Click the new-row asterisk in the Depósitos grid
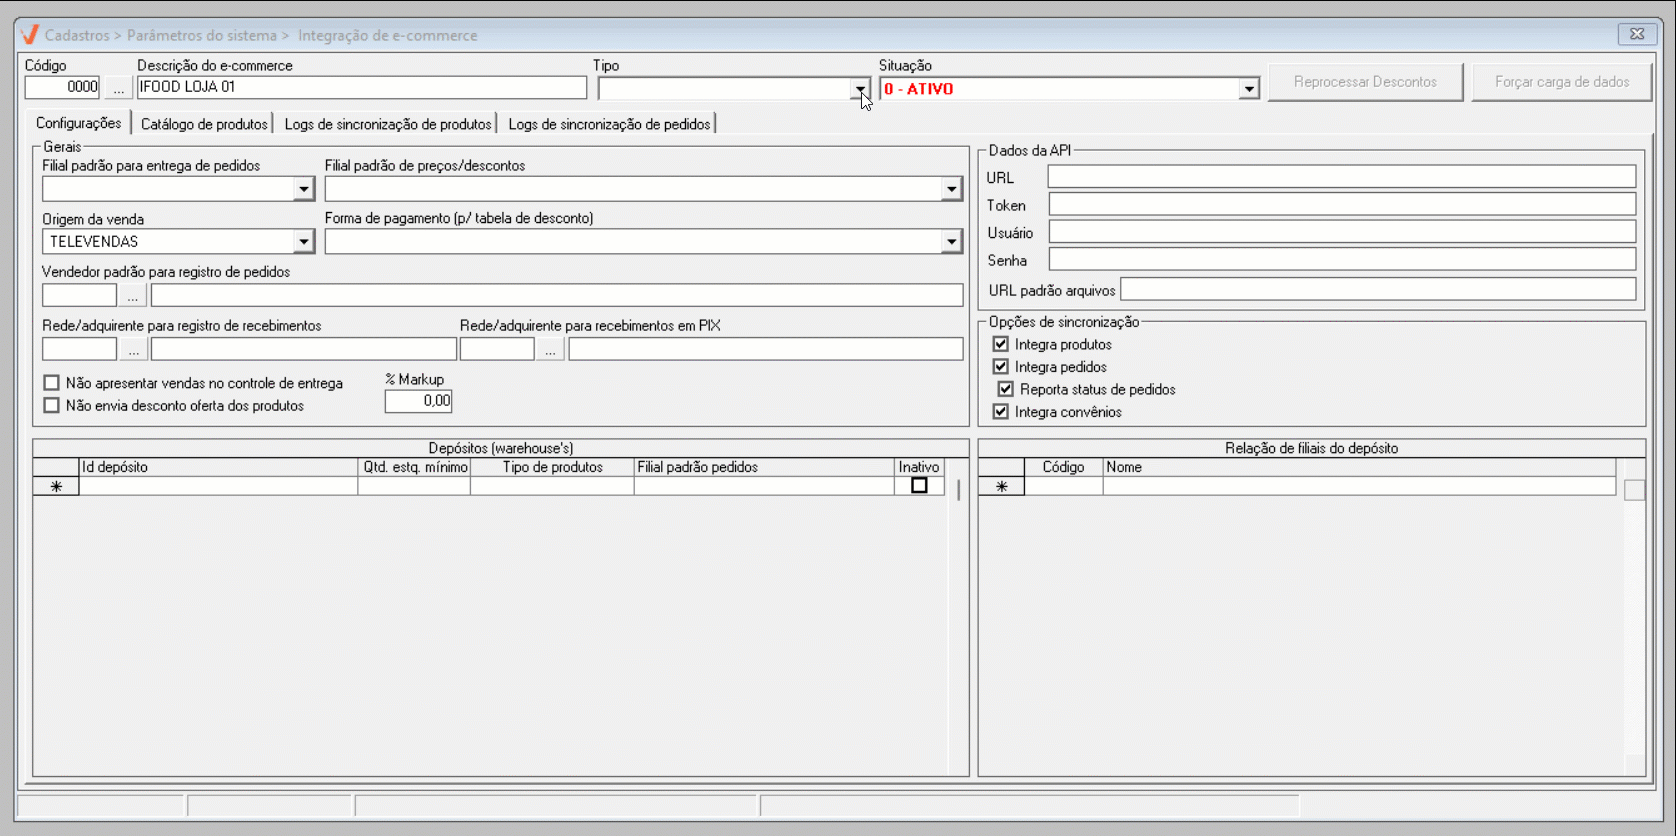Image resolution: width=1676 pixels, height=836 pixels. click(x=56, y=486)
